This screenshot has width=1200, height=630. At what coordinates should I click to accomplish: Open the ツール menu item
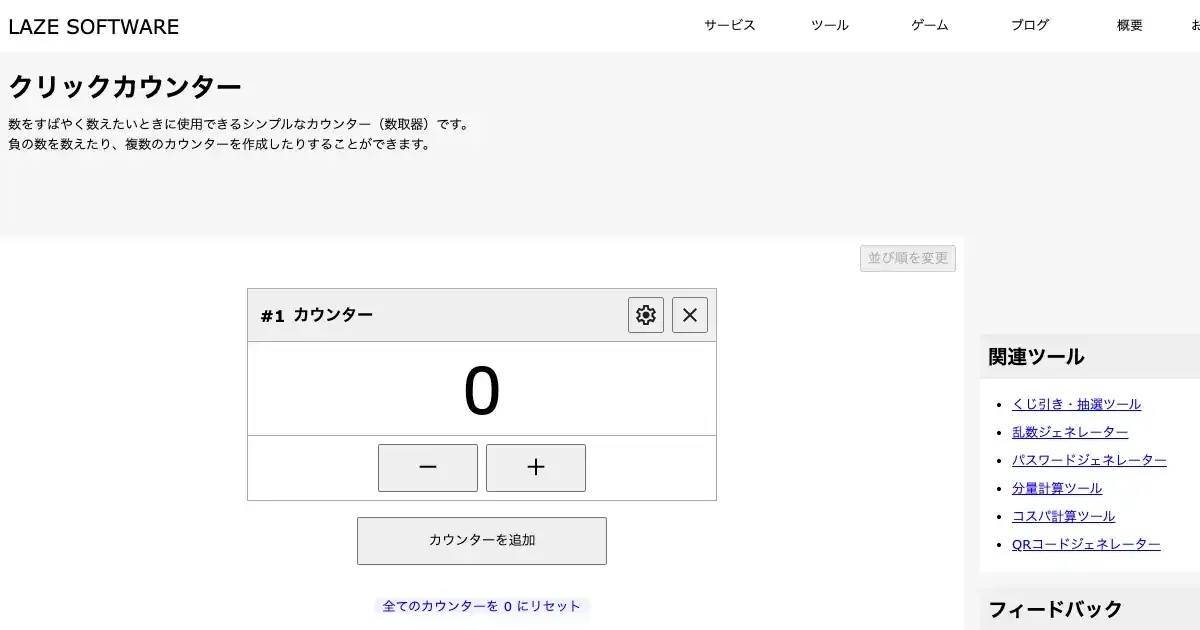point(830,26)
